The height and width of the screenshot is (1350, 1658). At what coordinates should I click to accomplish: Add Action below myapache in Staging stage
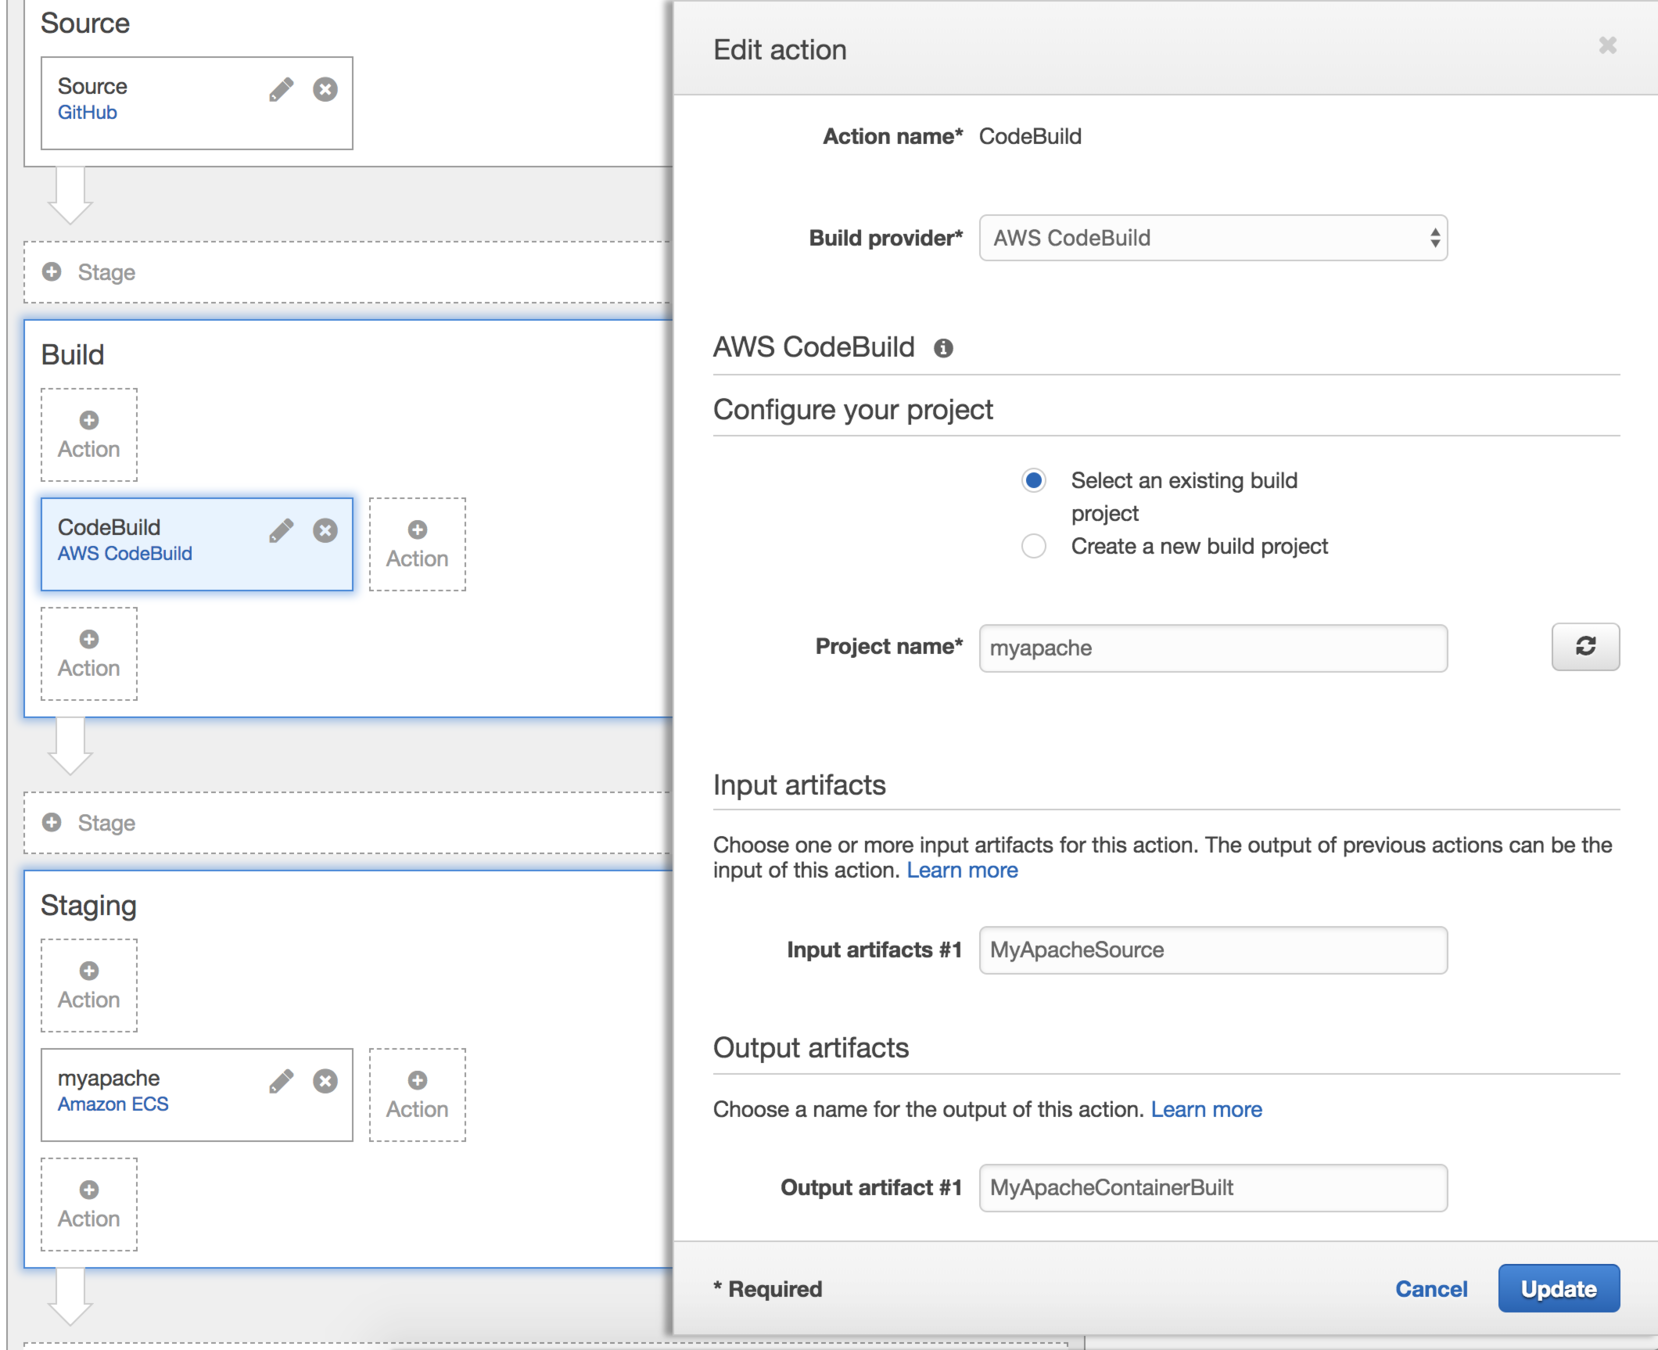tap(89, 1204)
